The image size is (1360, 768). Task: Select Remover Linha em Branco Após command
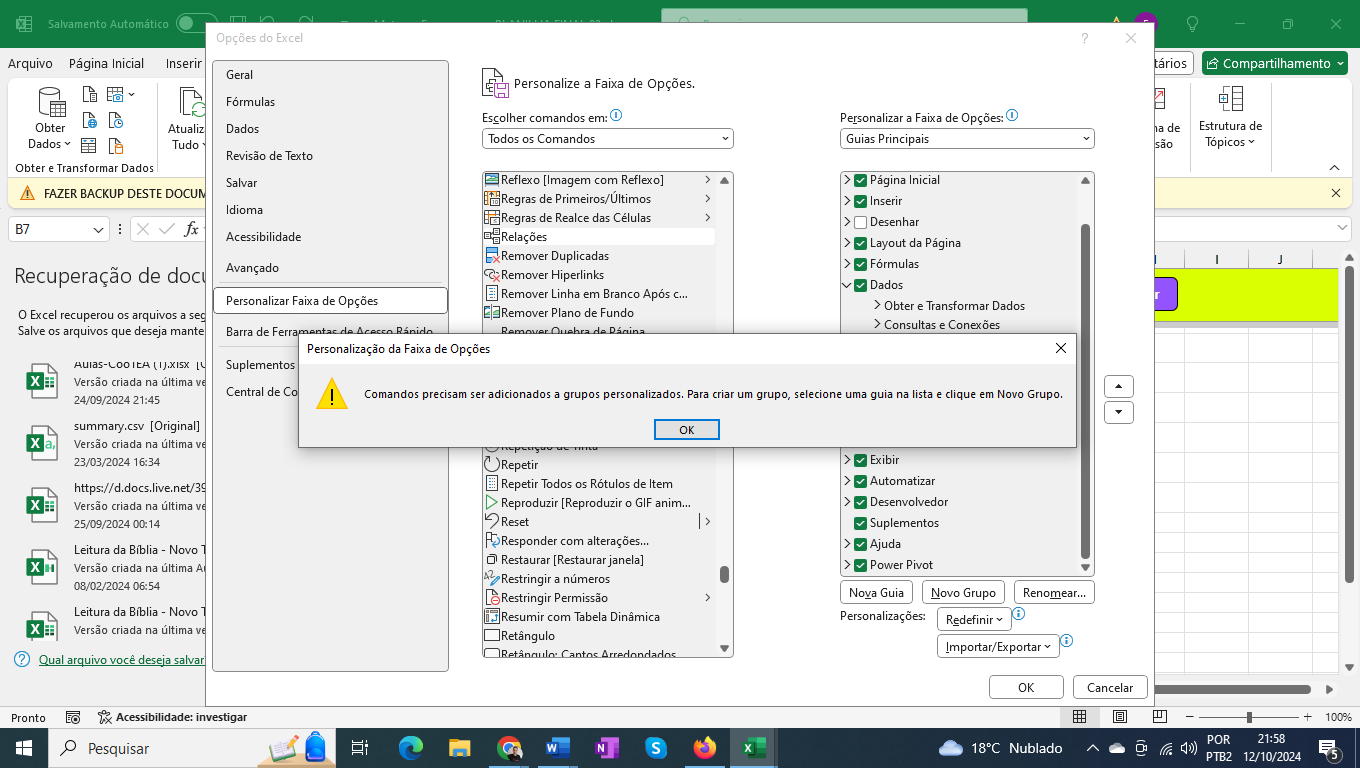599,294
